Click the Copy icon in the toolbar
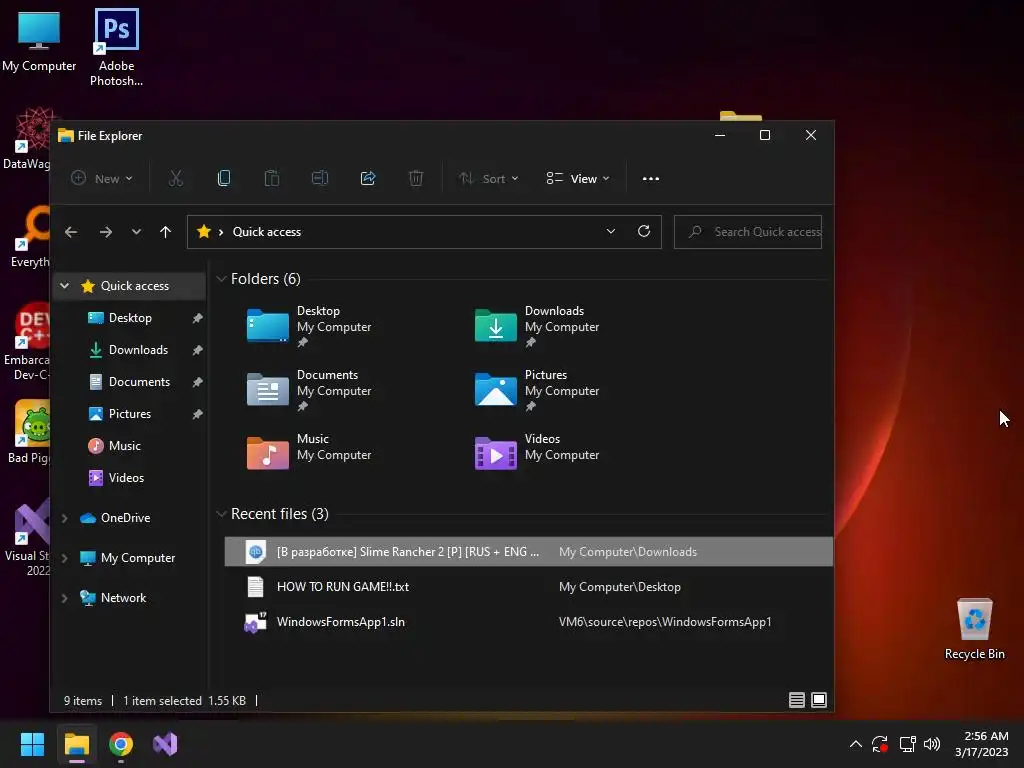The image size is (1024, 768). coord(224,178)
